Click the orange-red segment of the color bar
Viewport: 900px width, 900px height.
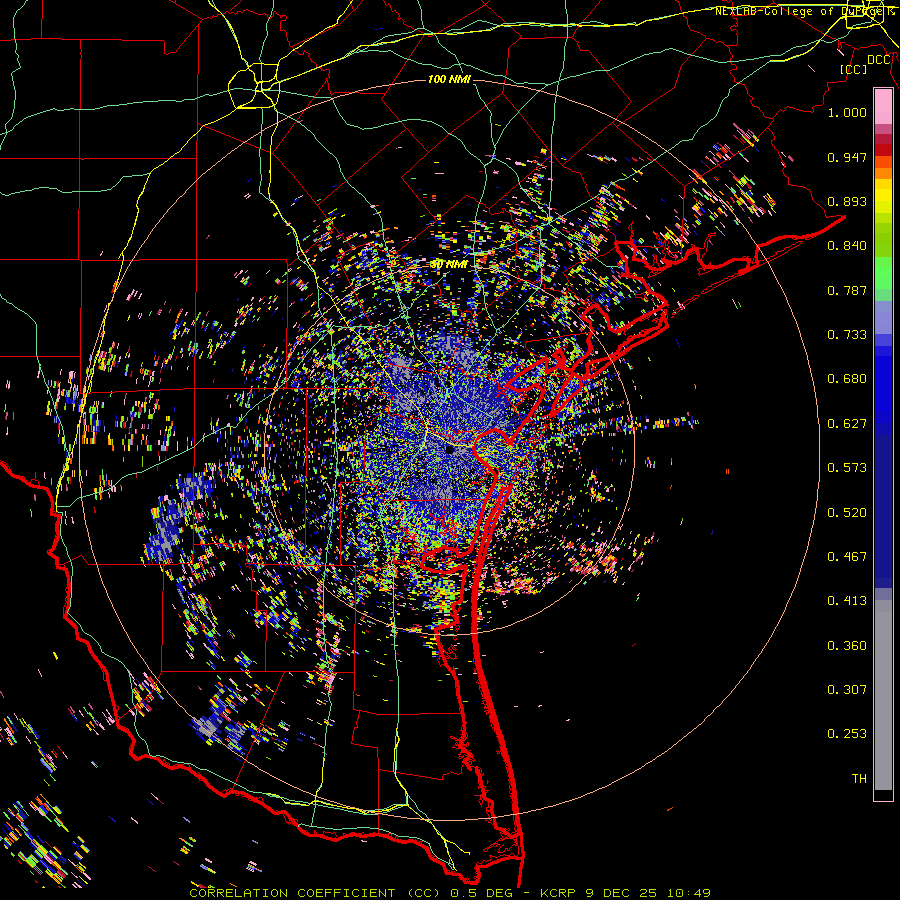pos(883,162)
